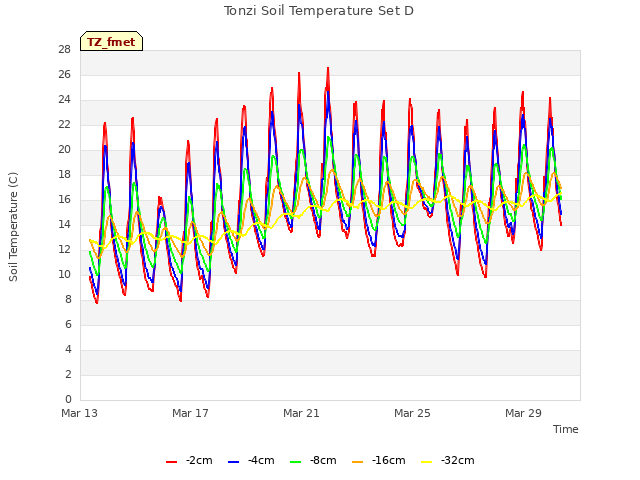Image resolution: width=640 pixels, height=480 pixels.
Task: Click the Mar 13 x-axis tick label
Action: tap(80, 413)
